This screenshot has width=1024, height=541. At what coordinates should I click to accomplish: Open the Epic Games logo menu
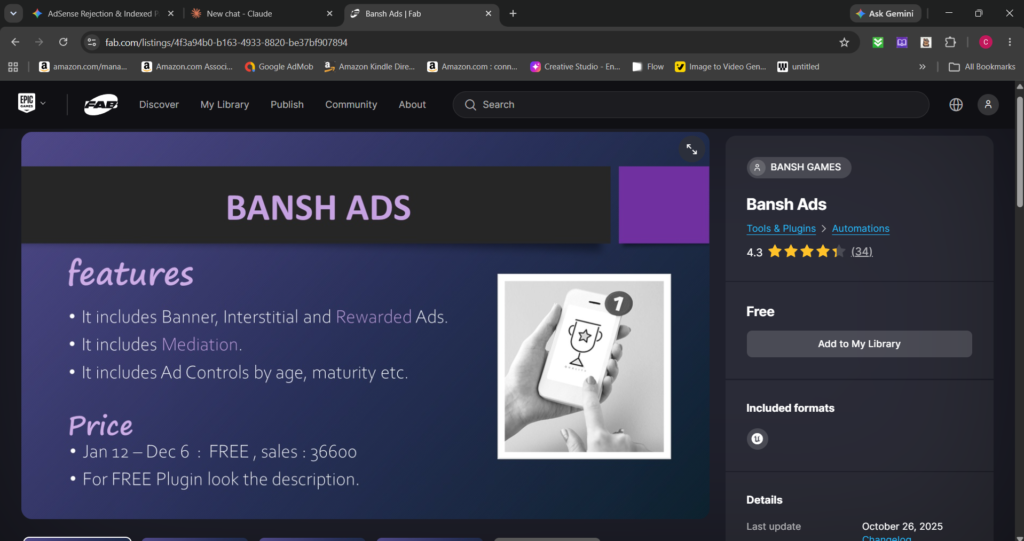pyautogui.click(x=26, y=103)
